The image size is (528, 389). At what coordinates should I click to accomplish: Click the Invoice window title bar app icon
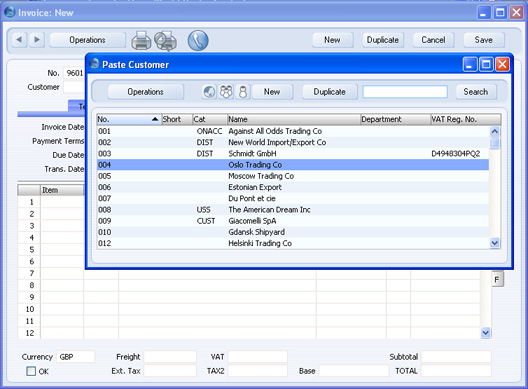coord(10,12)
